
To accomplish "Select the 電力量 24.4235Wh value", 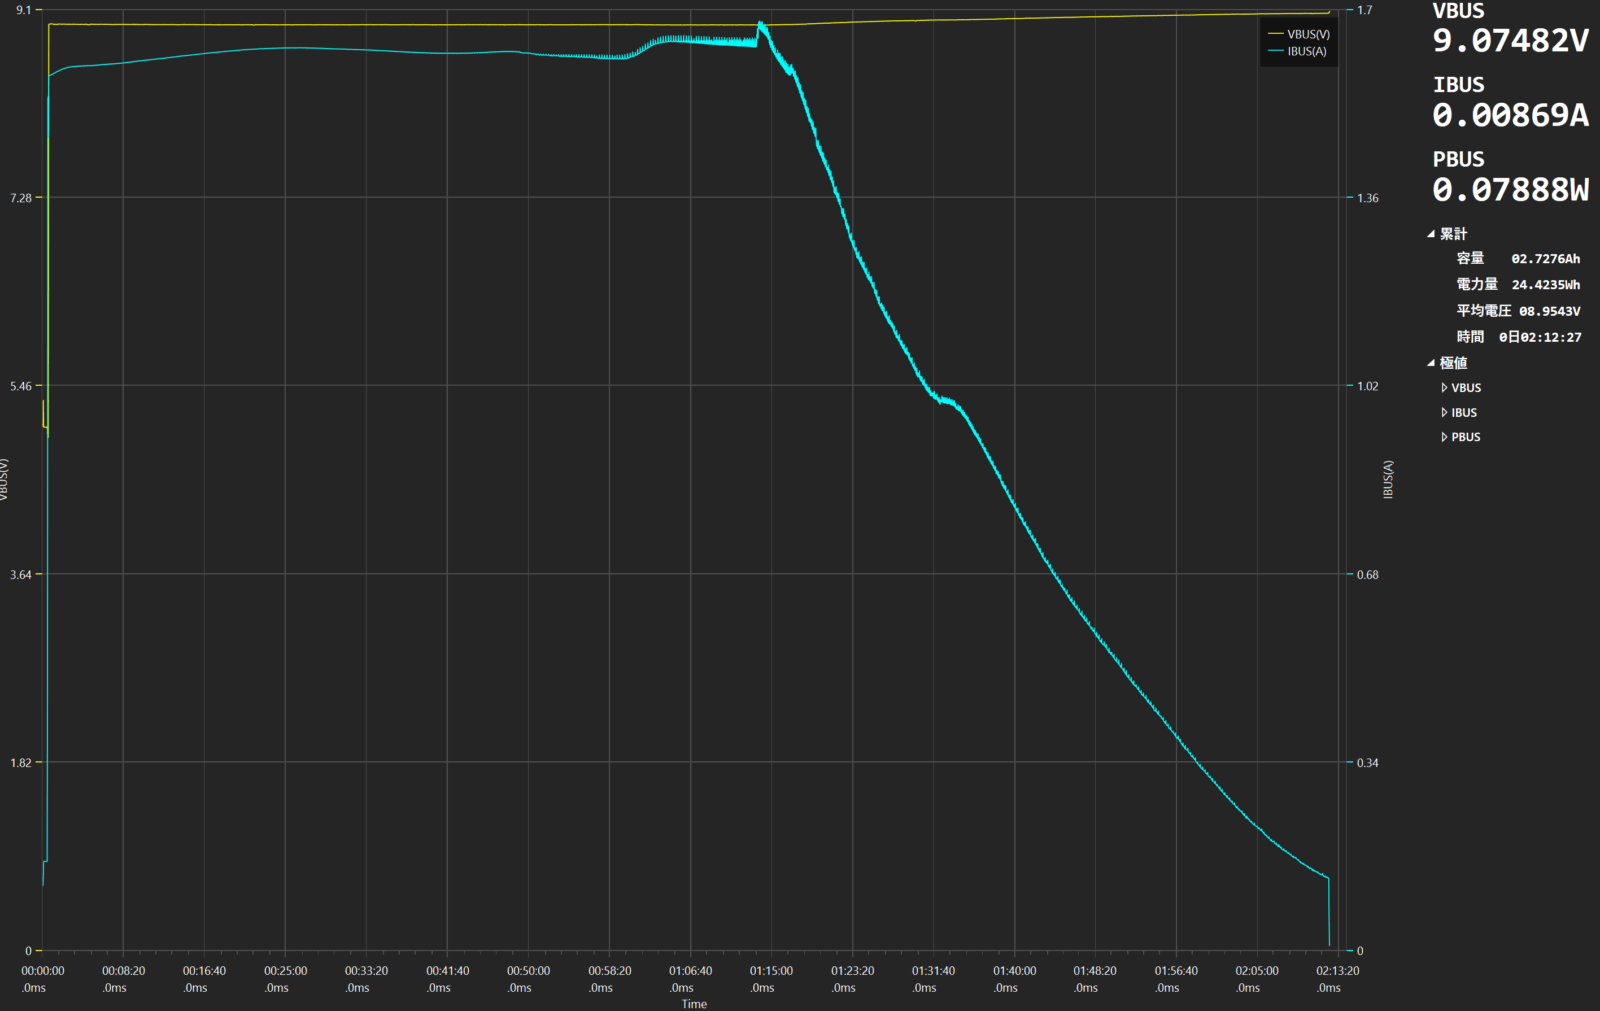I will click(x=1545, y=285).
